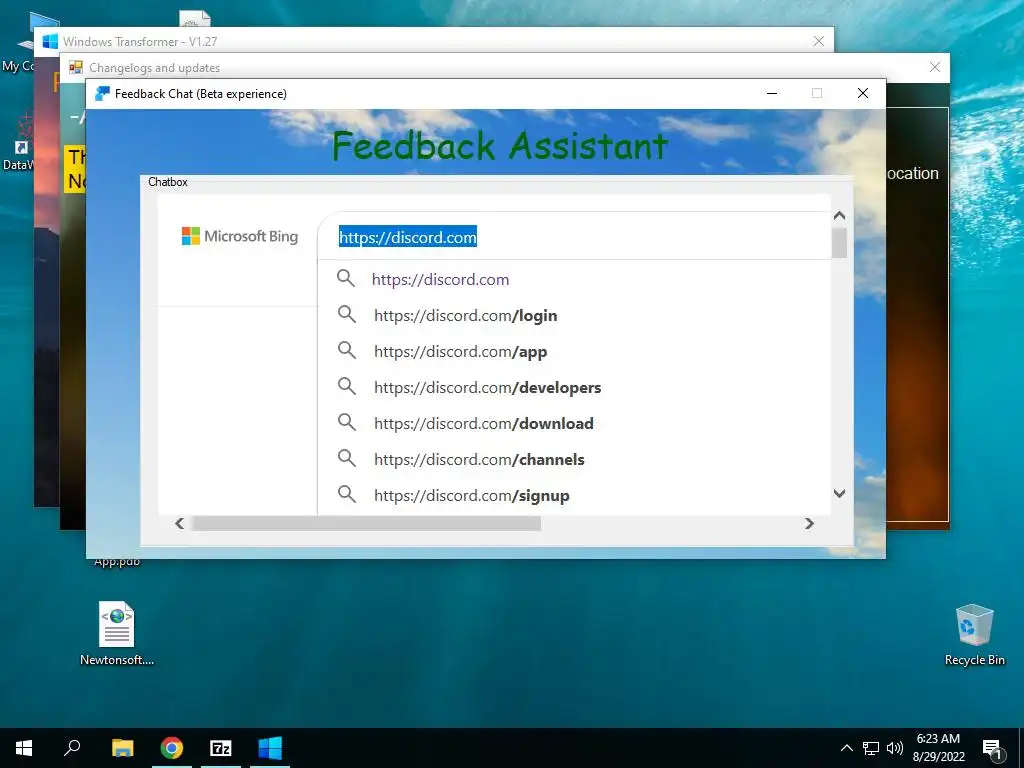1024x768 pixels.
Task: Click the chatbox vertical scrollbar up arrow
Action: 840,216
